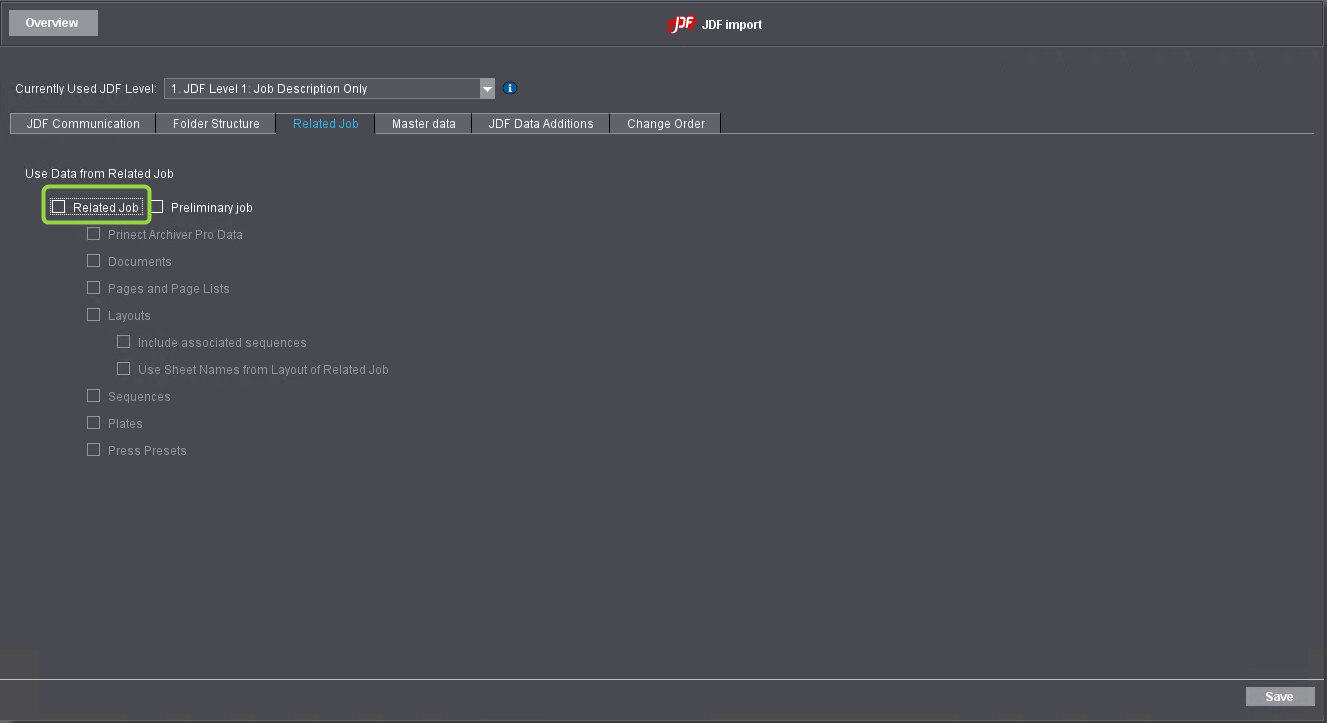Image resolution: width=1327 pixels, height=723 pixels.
Task: Check the Preliminary job option
Action: (x=157, y=206)
